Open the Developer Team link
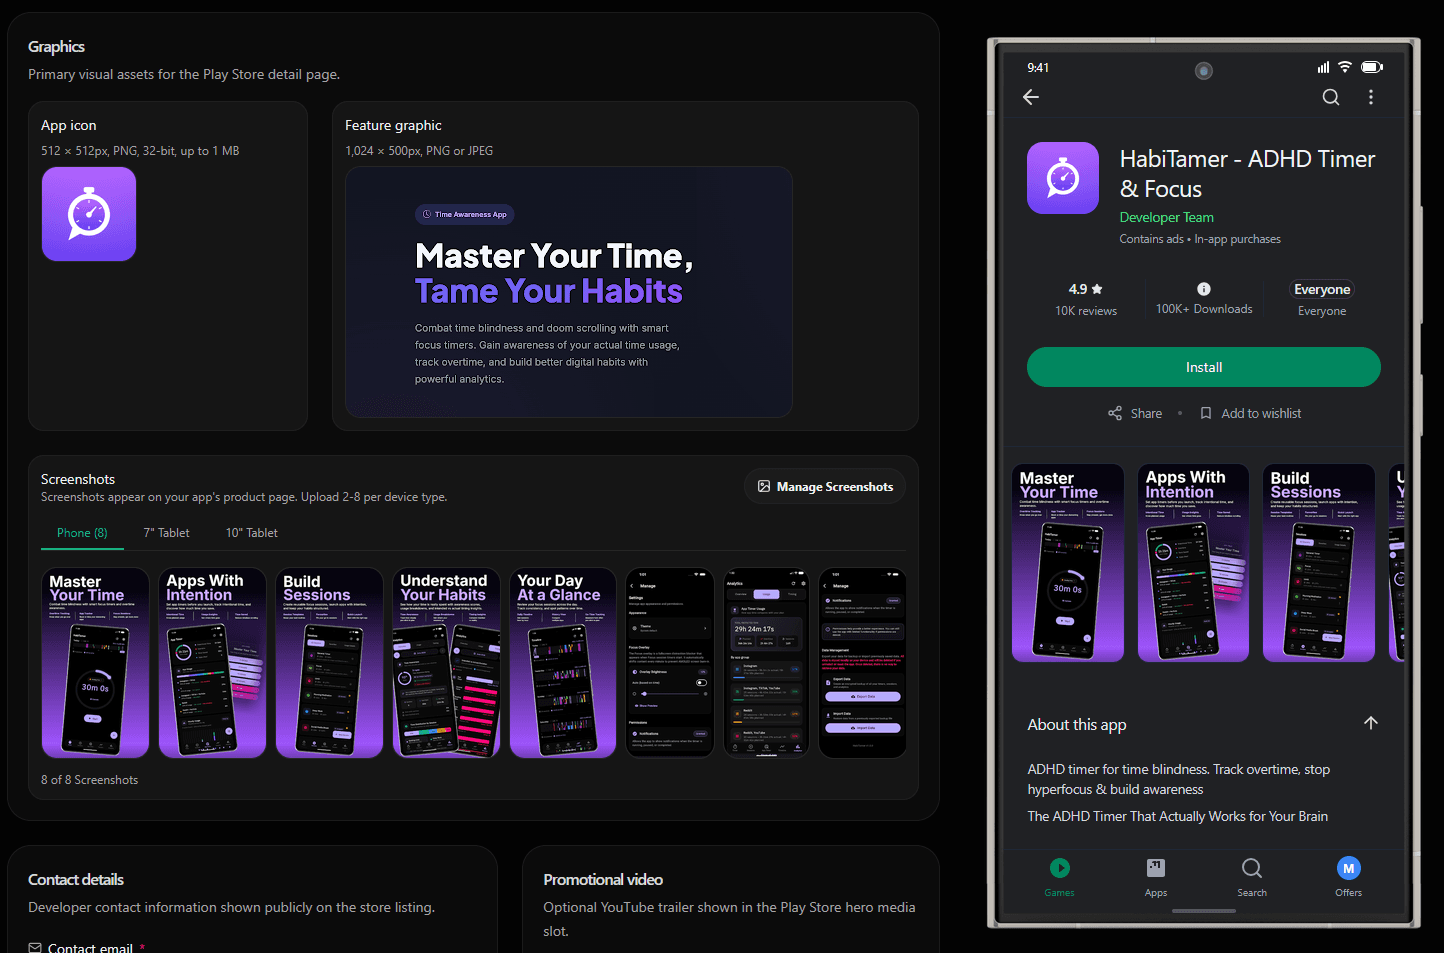The height and width of the screenshot is (953, 1444). click(1167, 217)
